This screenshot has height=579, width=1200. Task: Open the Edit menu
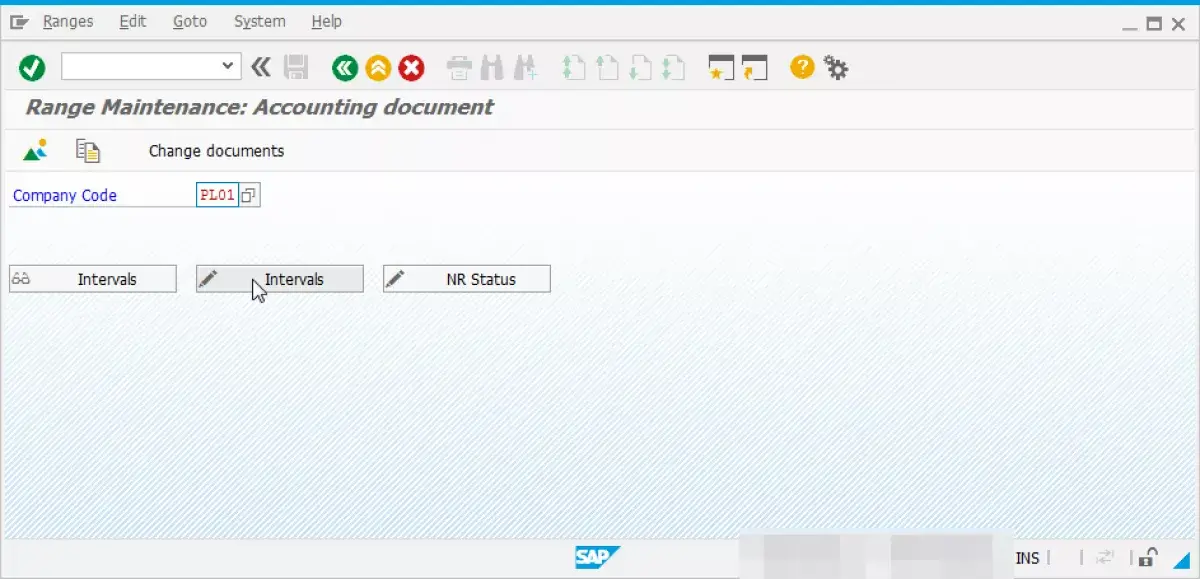(x=132, y=21)
